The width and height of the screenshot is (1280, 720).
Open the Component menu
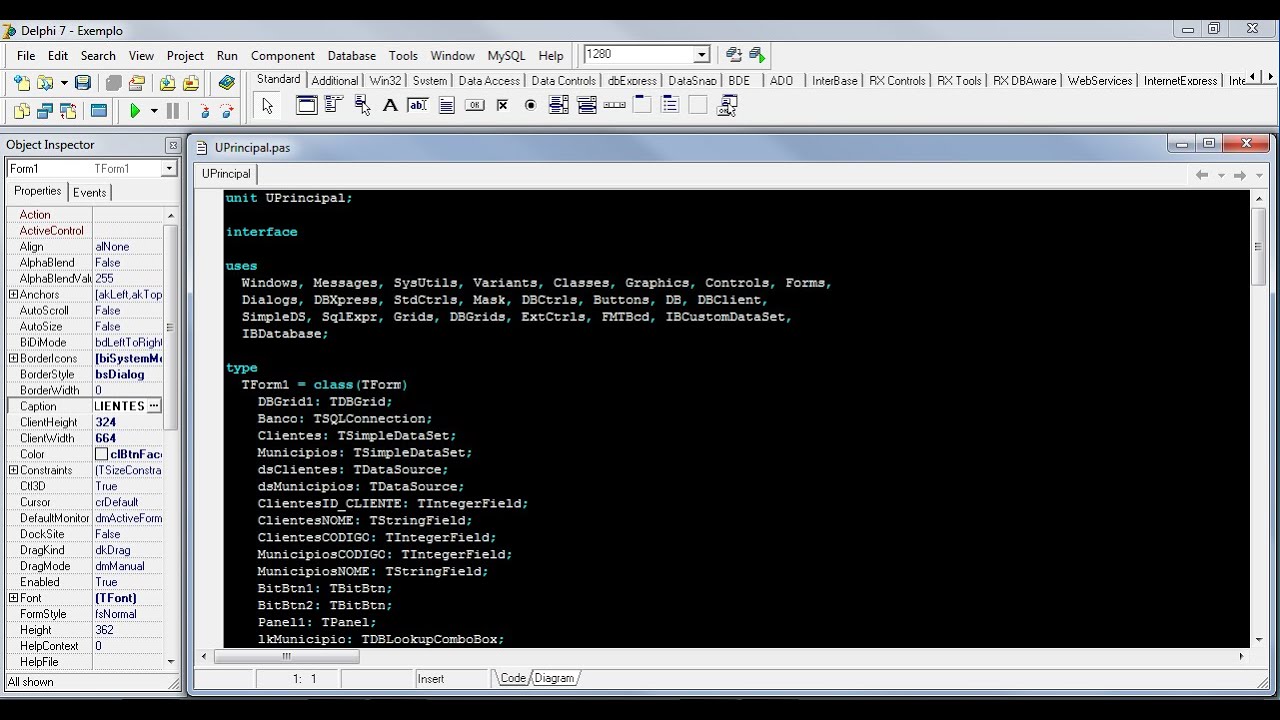point(283,56)
